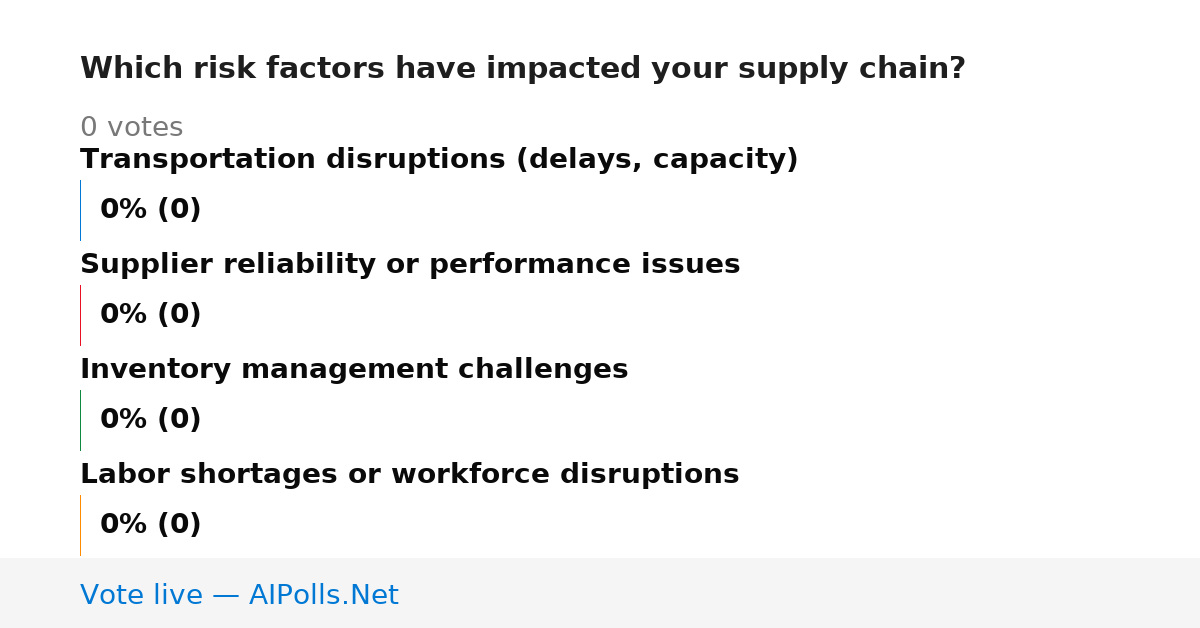Viewport: 1200px width, 628px height.
Task: Click the poll question heading
Action: click(523, 69)
